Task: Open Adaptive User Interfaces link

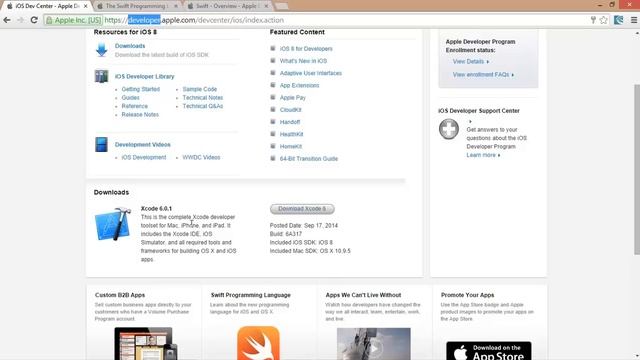Action: coord(311,73)
